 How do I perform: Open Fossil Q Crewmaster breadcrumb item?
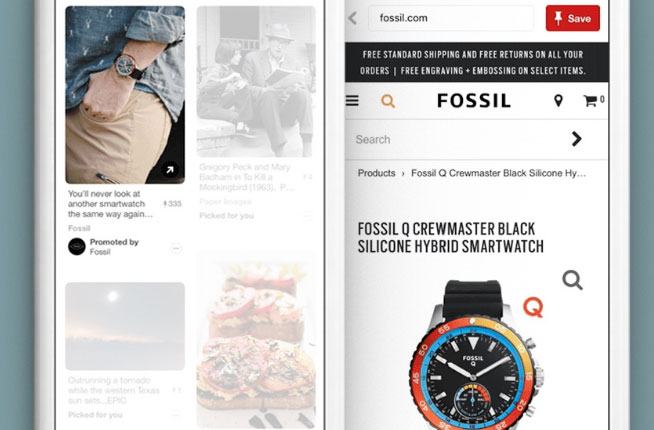pyautogui.click(x=498, y=173)
